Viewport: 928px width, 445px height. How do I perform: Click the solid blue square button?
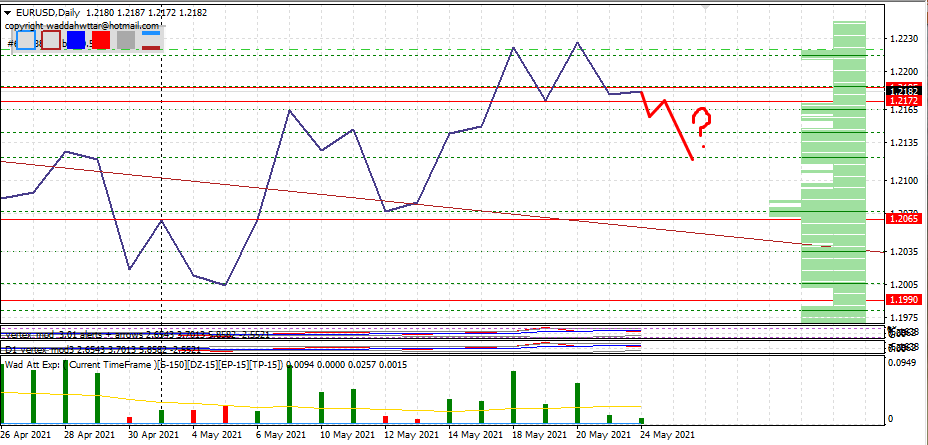tap(76, 41)
